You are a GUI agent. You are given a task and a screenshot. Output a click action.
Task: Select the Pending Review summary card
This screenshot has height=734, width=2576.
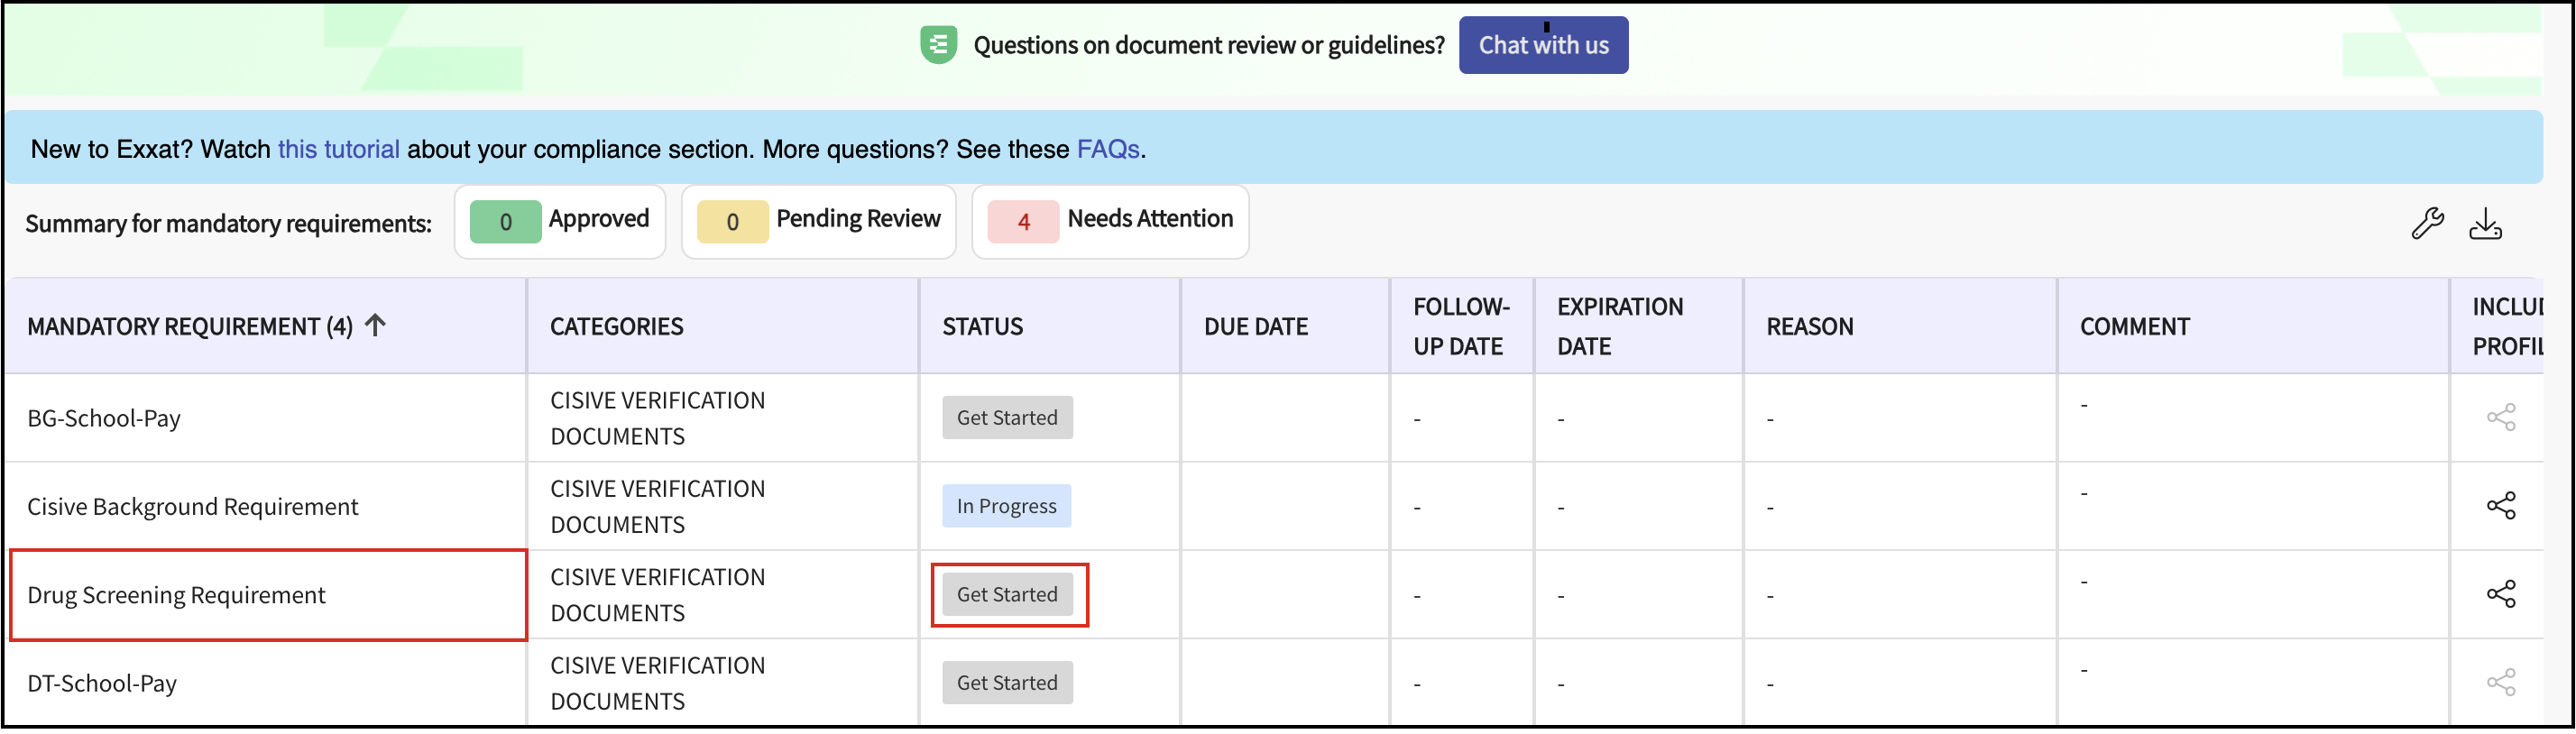coord(819,221)
